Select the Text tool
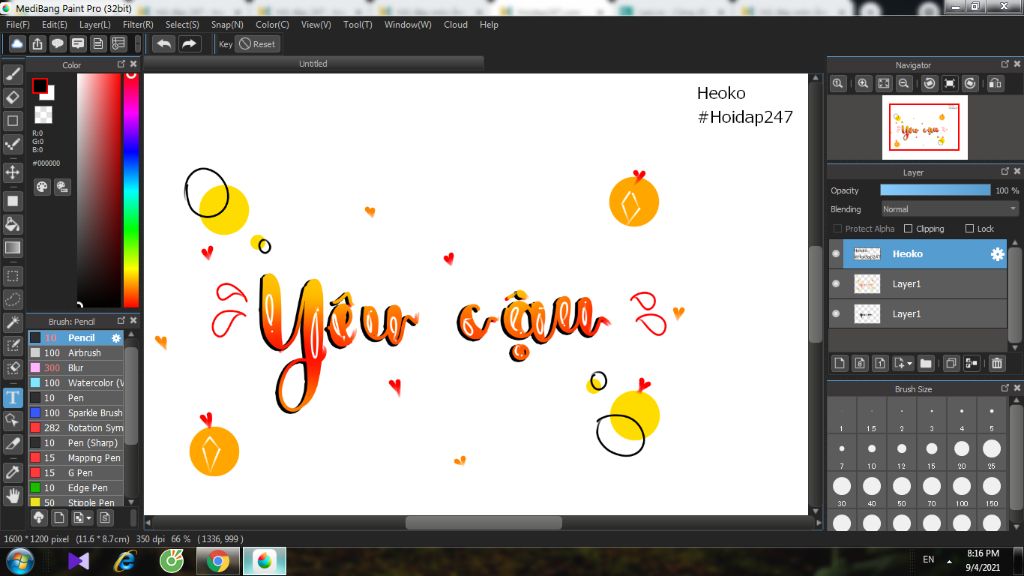Viewport: 1024px width, 576px height. click(12, 398)
